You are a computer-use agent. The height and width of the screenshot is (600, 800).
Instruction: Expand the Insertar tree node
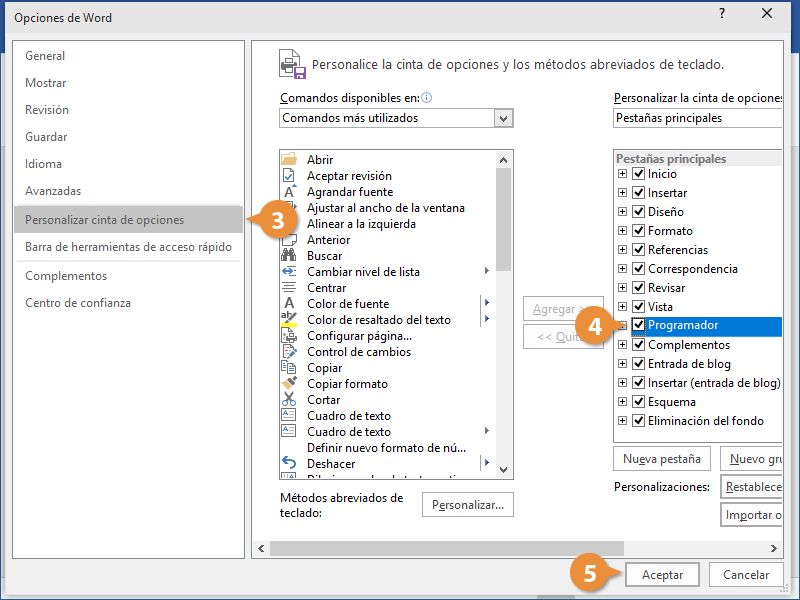tap(622, 193)
